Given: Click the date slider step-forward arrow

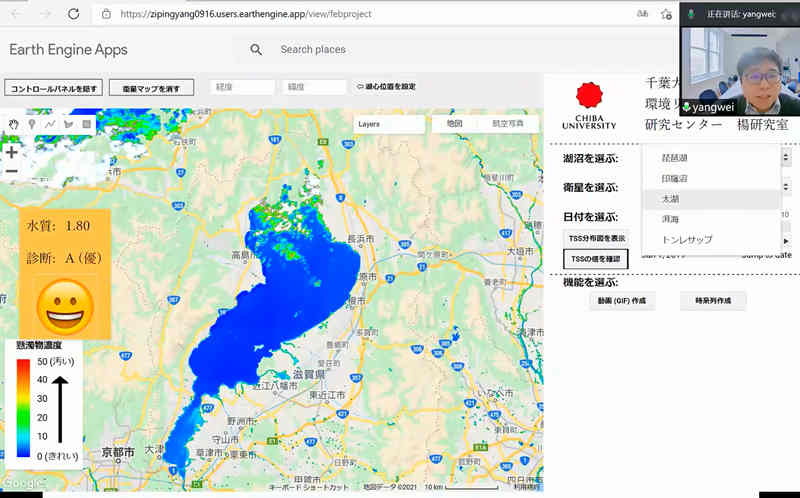Looking at the screenshot, I should click(x=786, y=240).
